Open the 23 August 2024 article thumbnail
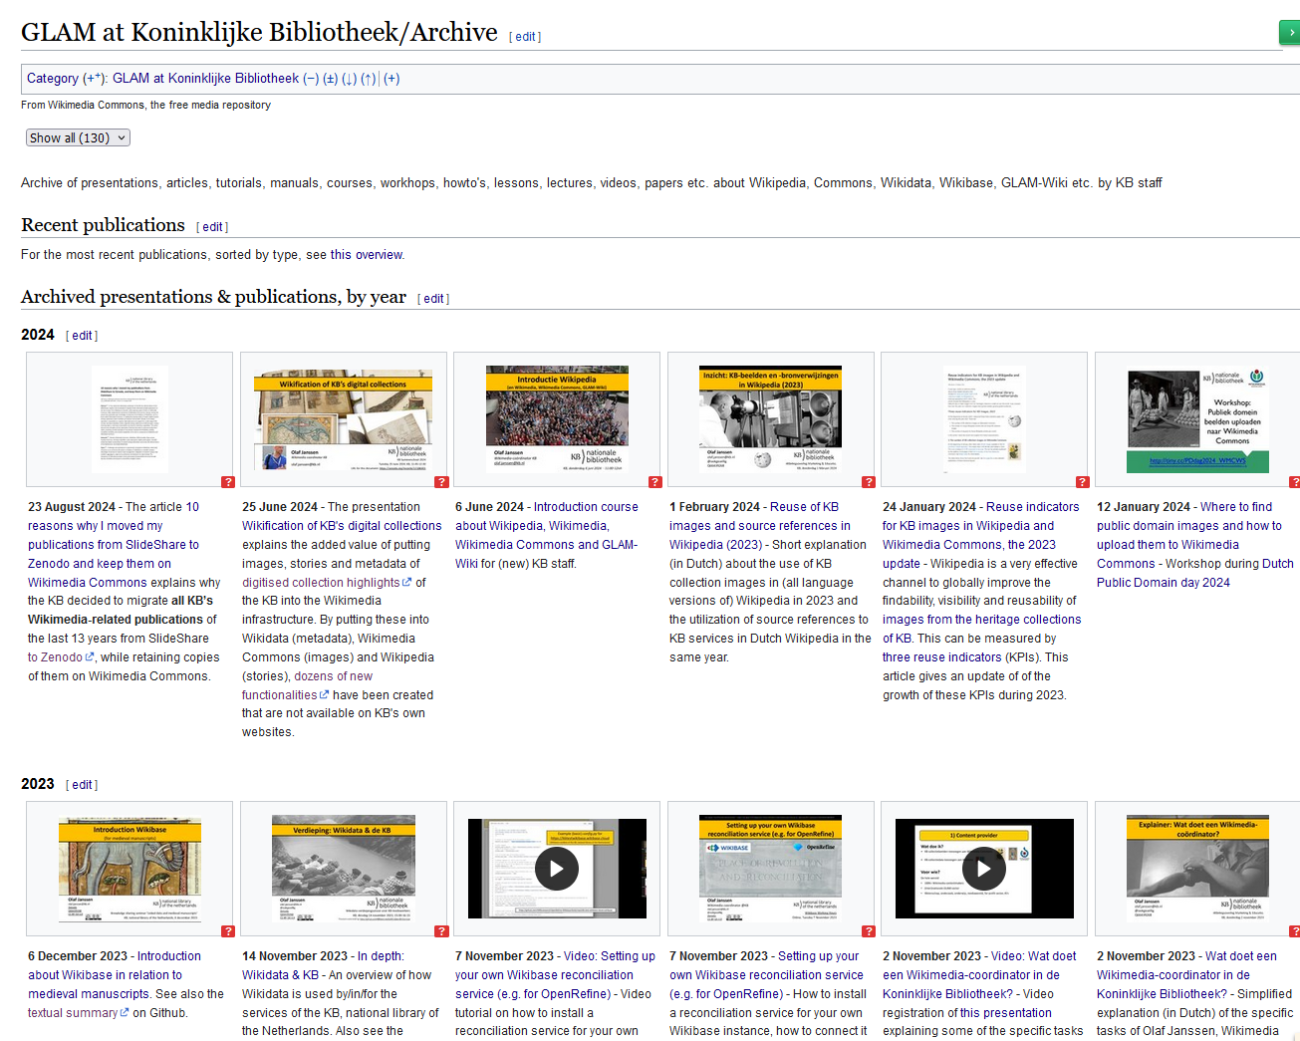This screenshot has height=1041, width=1300. (130, 419)
